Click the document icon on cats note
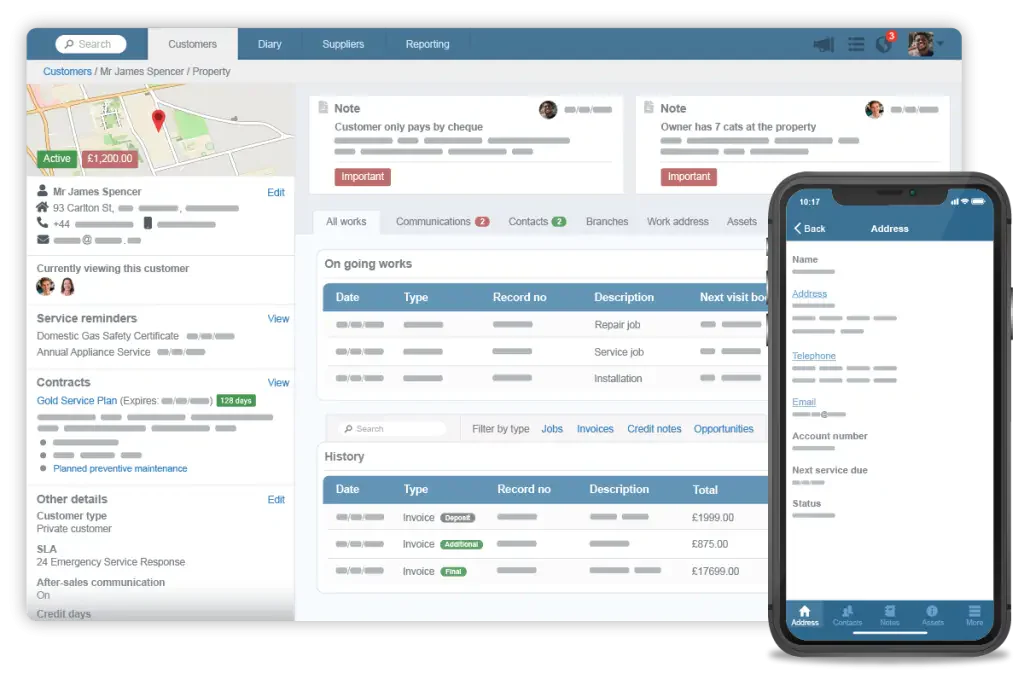The height and width of the screenshot is (679, 1024). point(648,107)
